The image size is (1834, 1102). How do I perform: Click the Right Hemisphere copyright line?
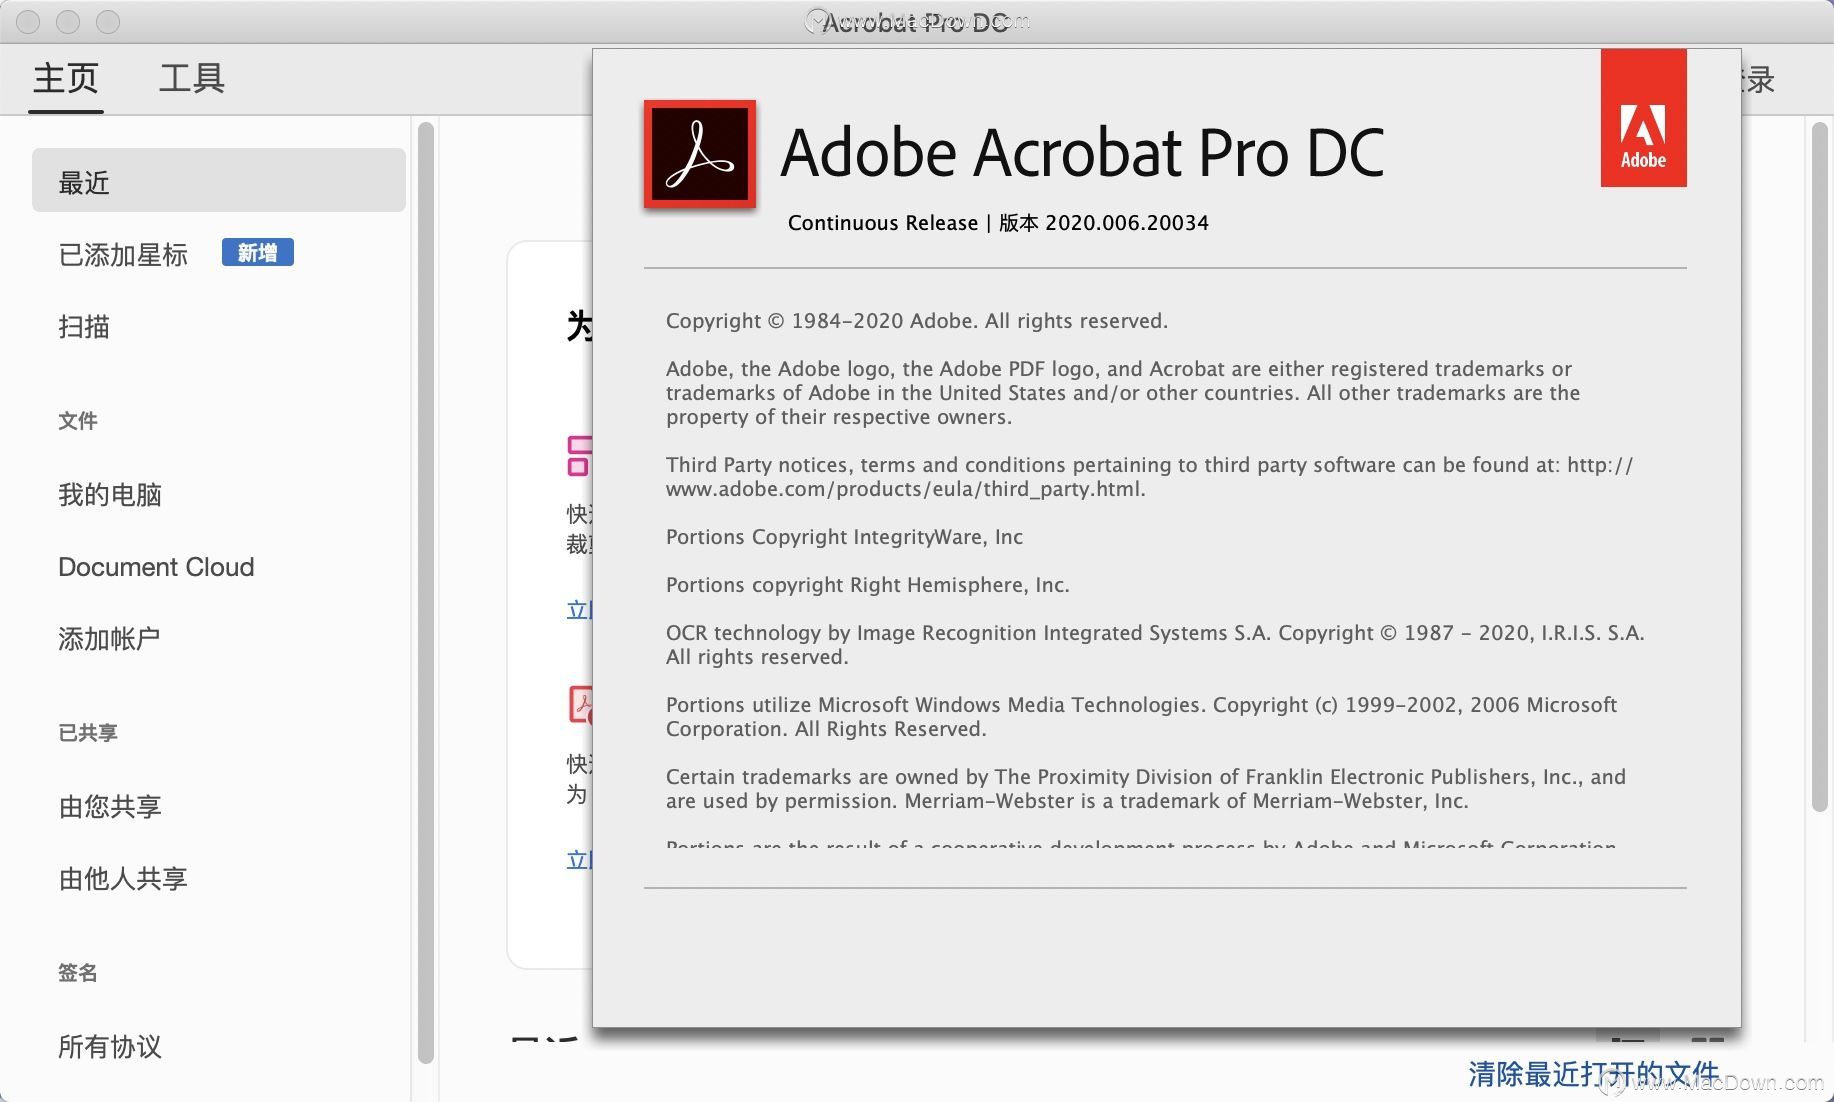pyautogui.click(x=868, y=585)
